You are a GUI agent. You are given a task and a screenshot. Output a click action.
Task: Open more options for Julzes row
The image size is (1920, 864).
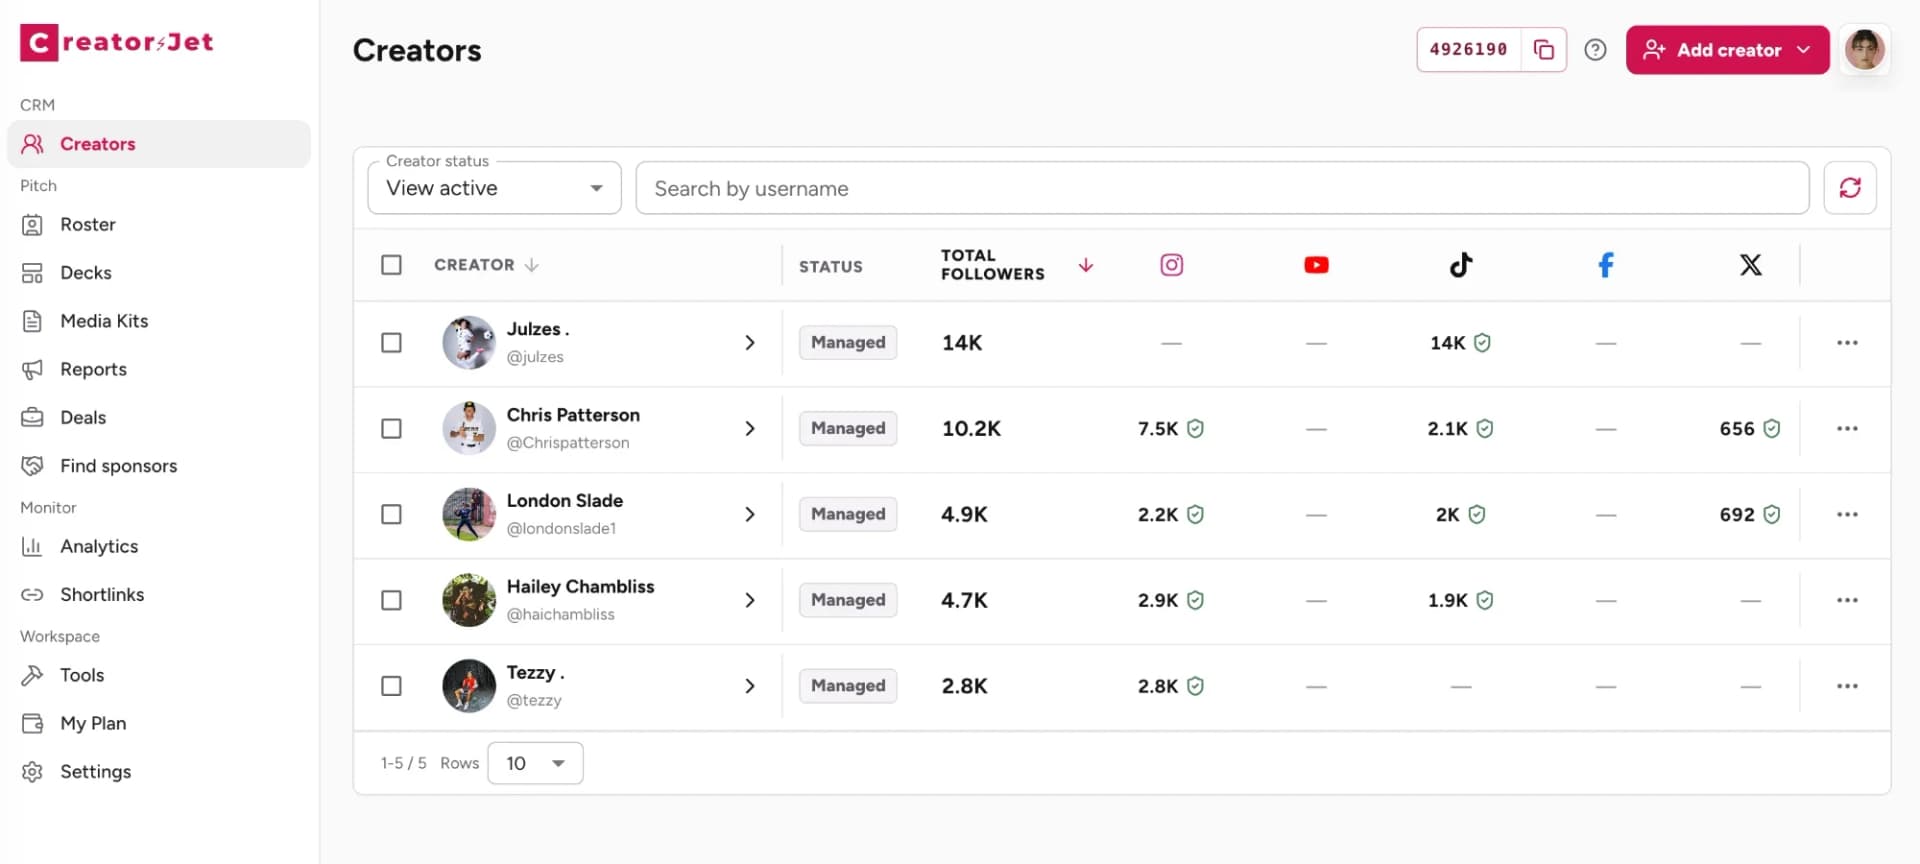click(x=1847, y=343)
